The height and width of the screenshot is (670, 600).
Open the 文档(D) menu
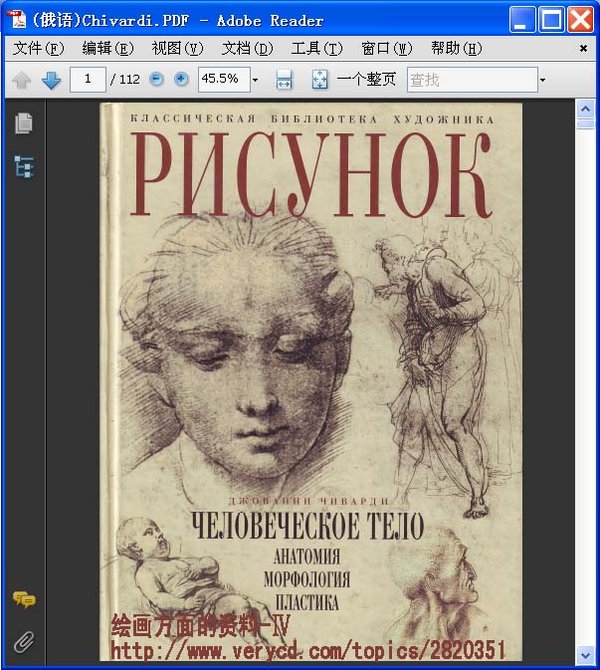click(247, 48)
